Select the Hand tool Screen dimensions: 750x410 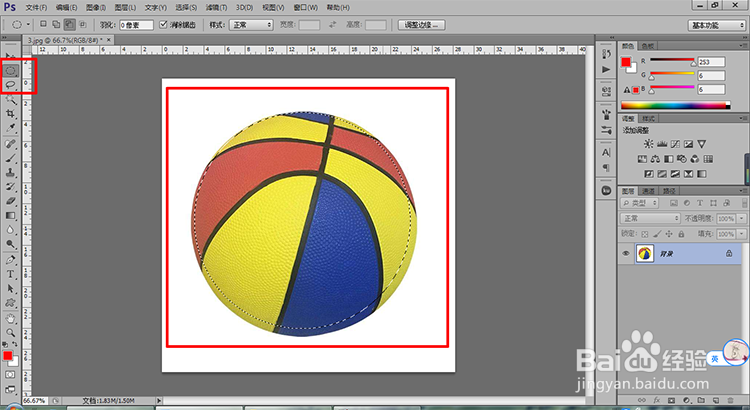click(11, 319)
